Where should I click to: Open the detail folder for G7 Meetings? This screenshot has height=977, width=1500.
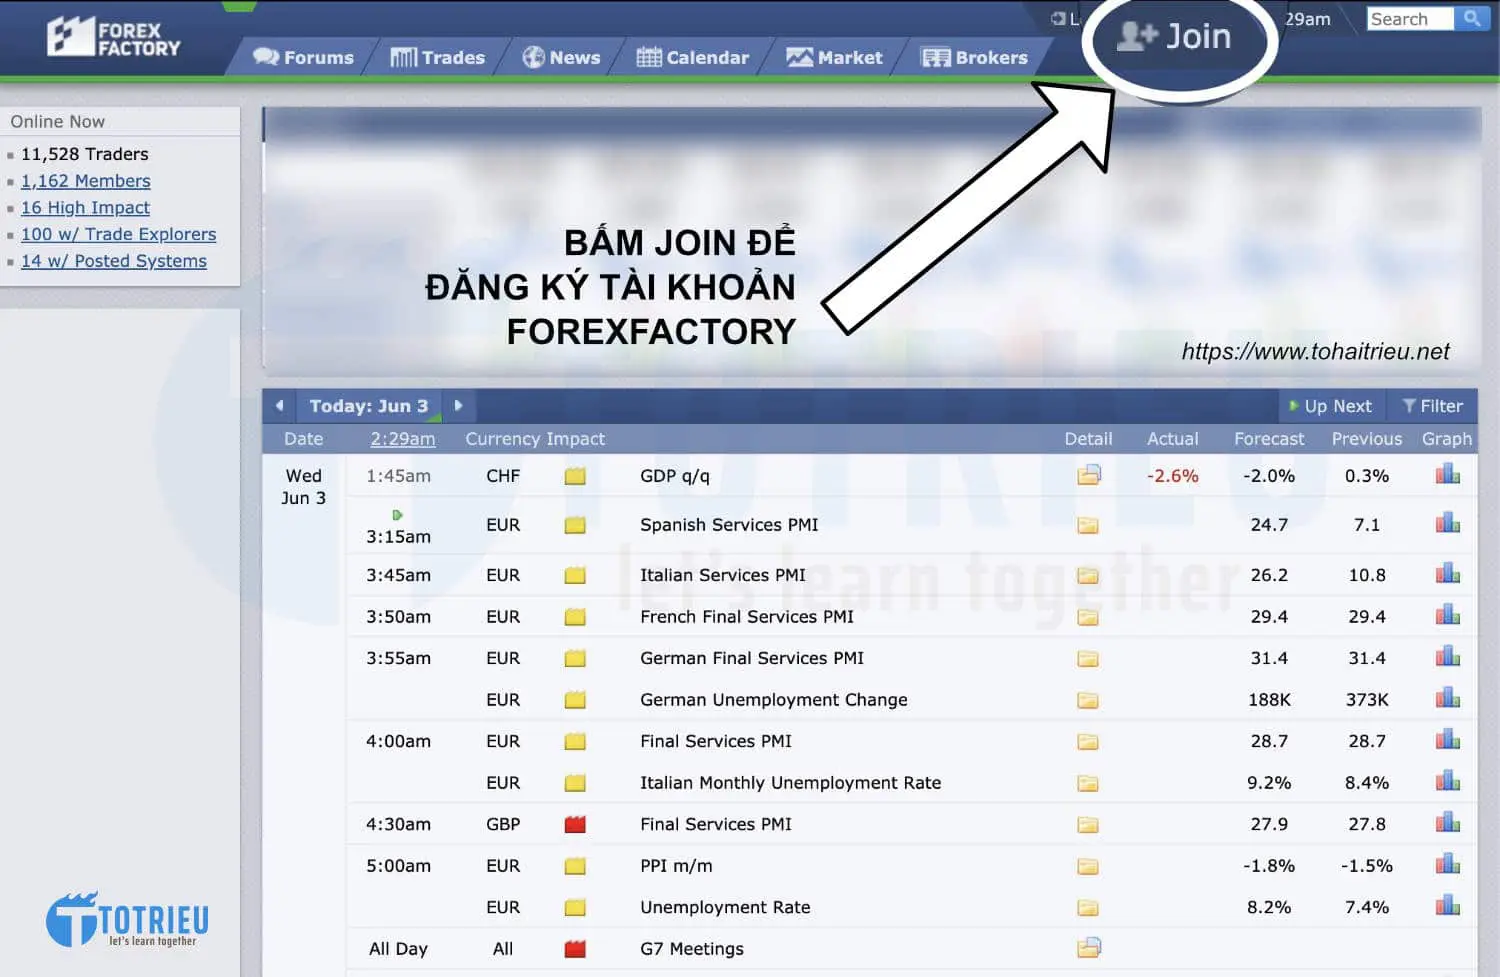(1088, 947)
